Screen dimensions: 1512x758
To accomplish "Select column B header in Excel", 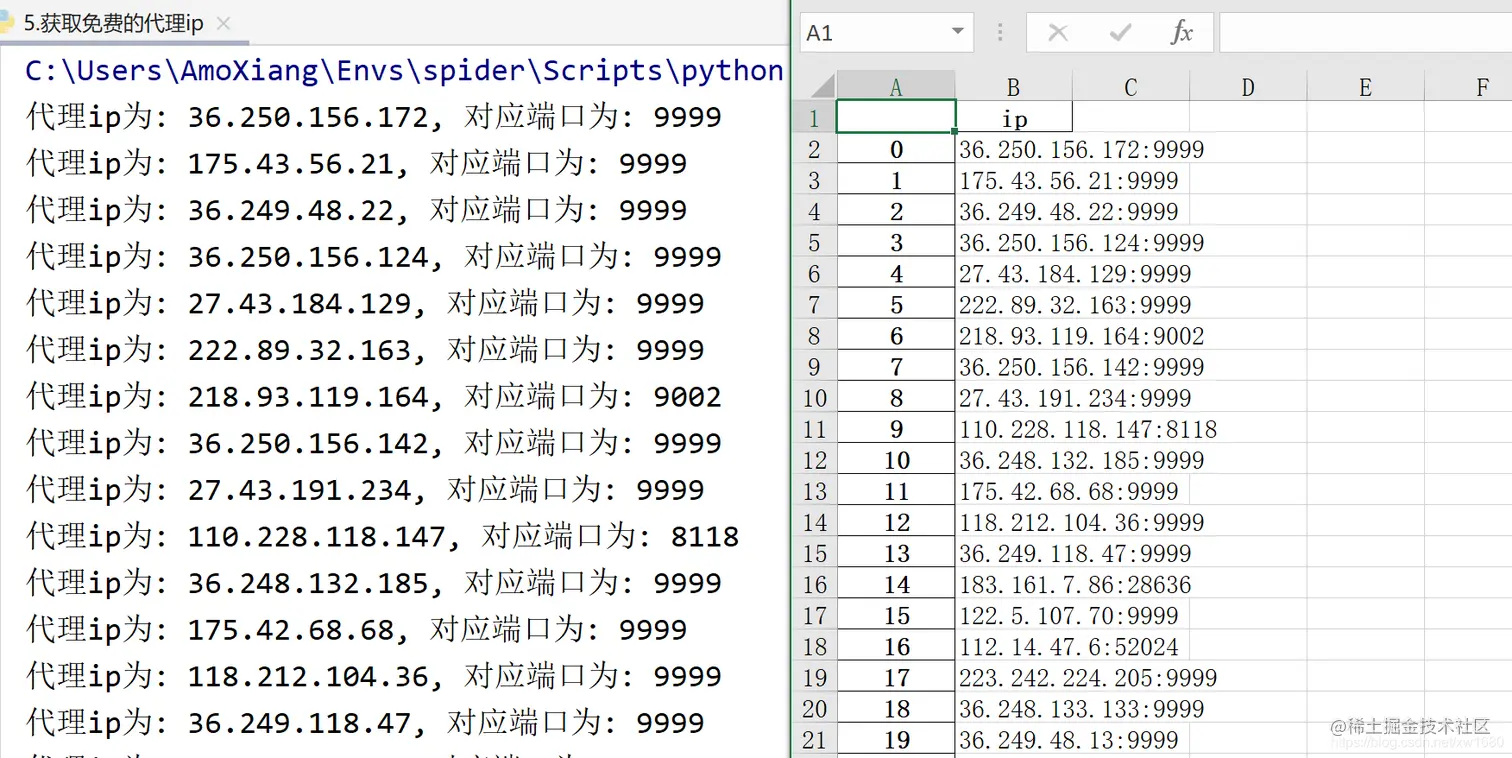I will pyautogui.click(x=1014, y=87).
